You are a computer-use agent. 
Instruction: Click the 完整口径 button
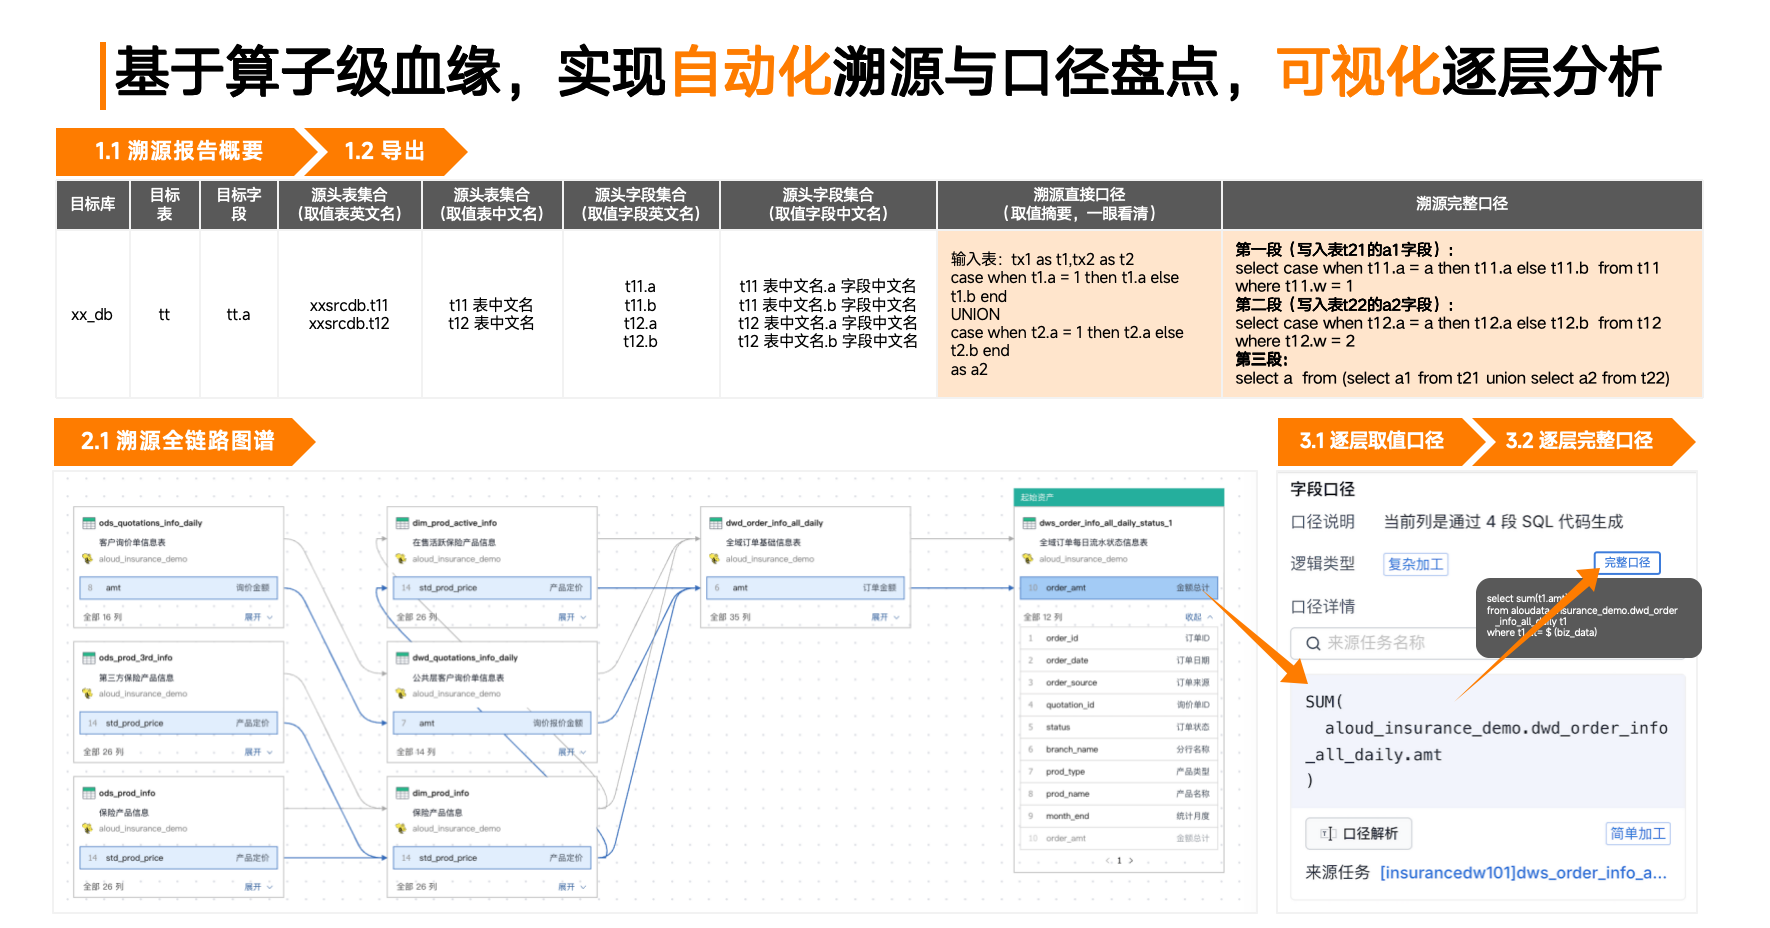click(x=1626, y=563)
